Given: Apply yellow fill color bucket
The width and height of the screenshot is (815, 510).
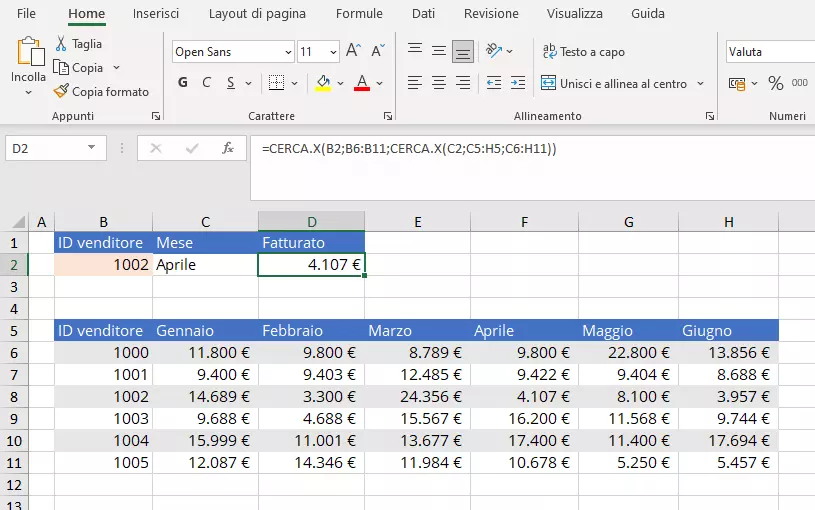Looking at the screenshot, I should point(323,83).
